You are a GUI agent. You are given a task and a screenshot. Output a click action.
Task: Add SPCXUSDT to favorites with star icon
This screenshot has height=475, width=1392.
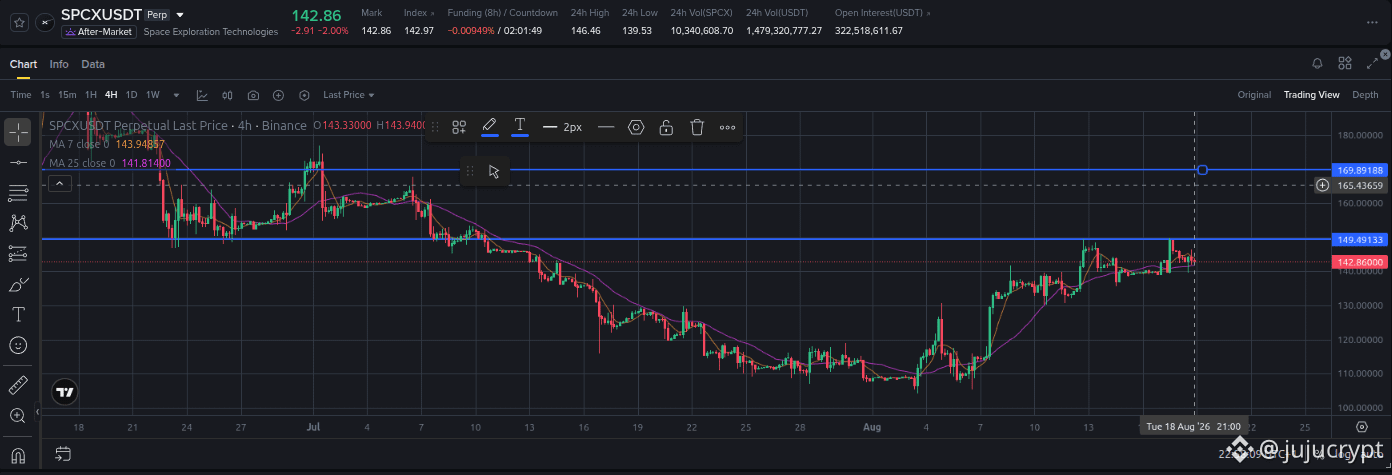pos(19,22)
